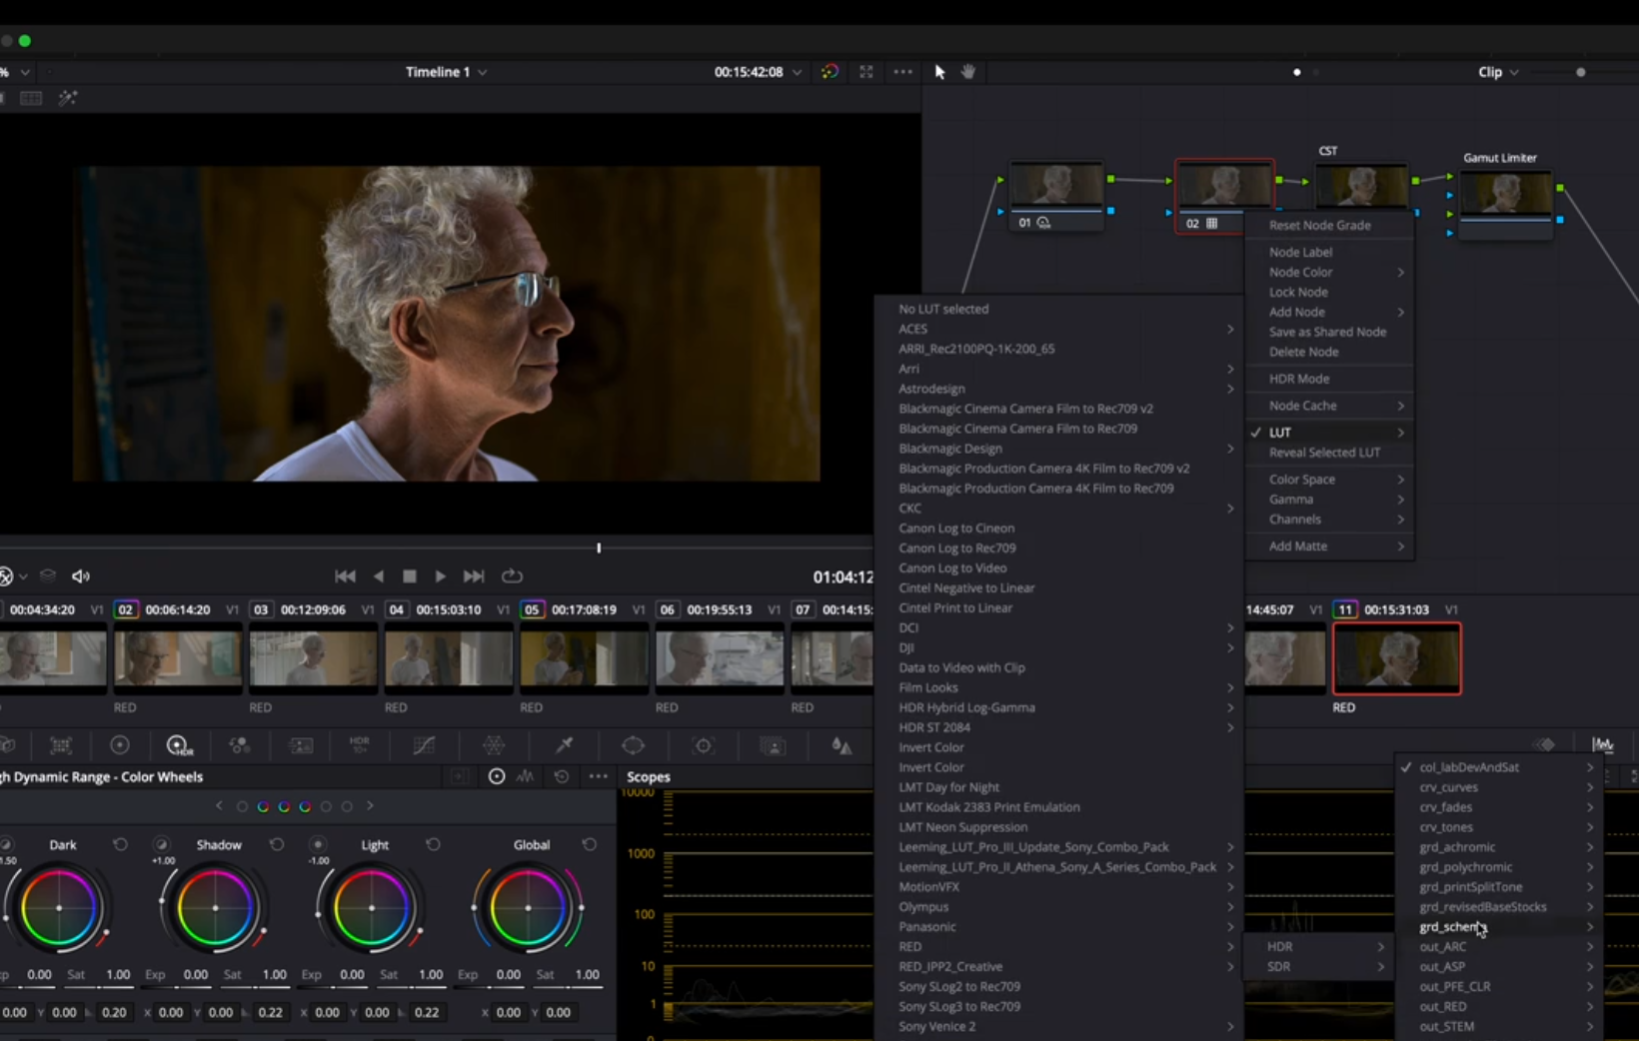This screenshot has height=1041, width=1639.
Task: Reset the Dark wheel
Action: click(120, 845)
